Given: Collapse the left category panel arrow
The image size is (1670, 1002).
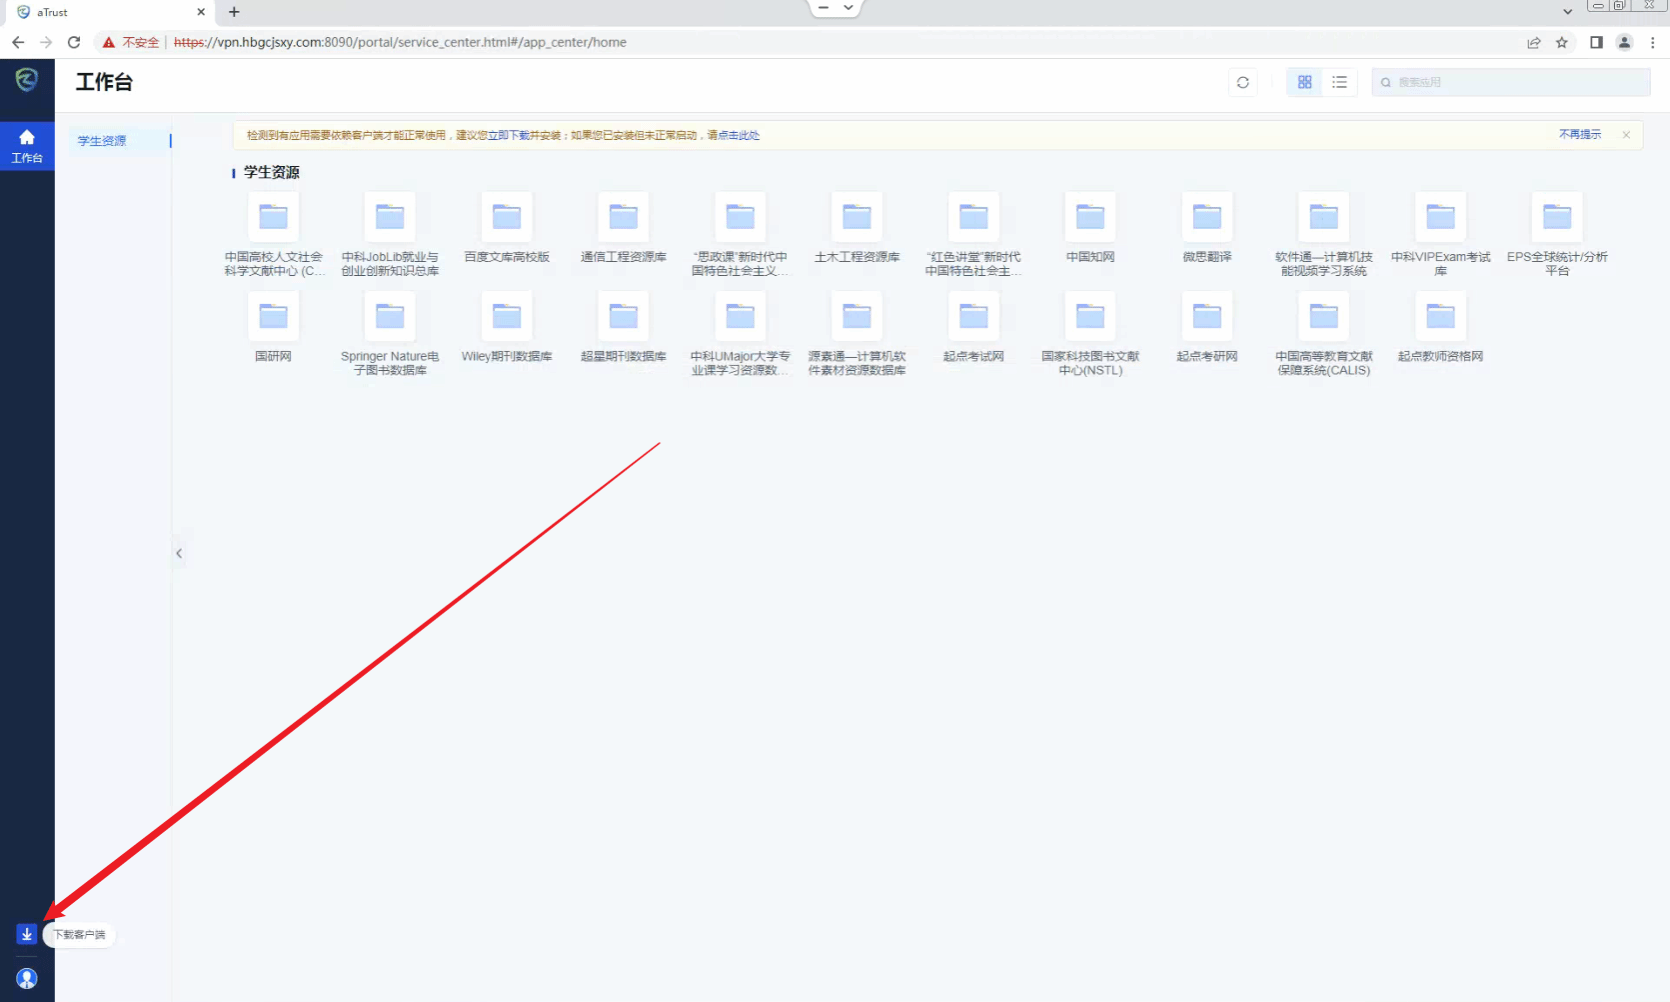Looking at the screenshot, I should click(x=179, y=553).
